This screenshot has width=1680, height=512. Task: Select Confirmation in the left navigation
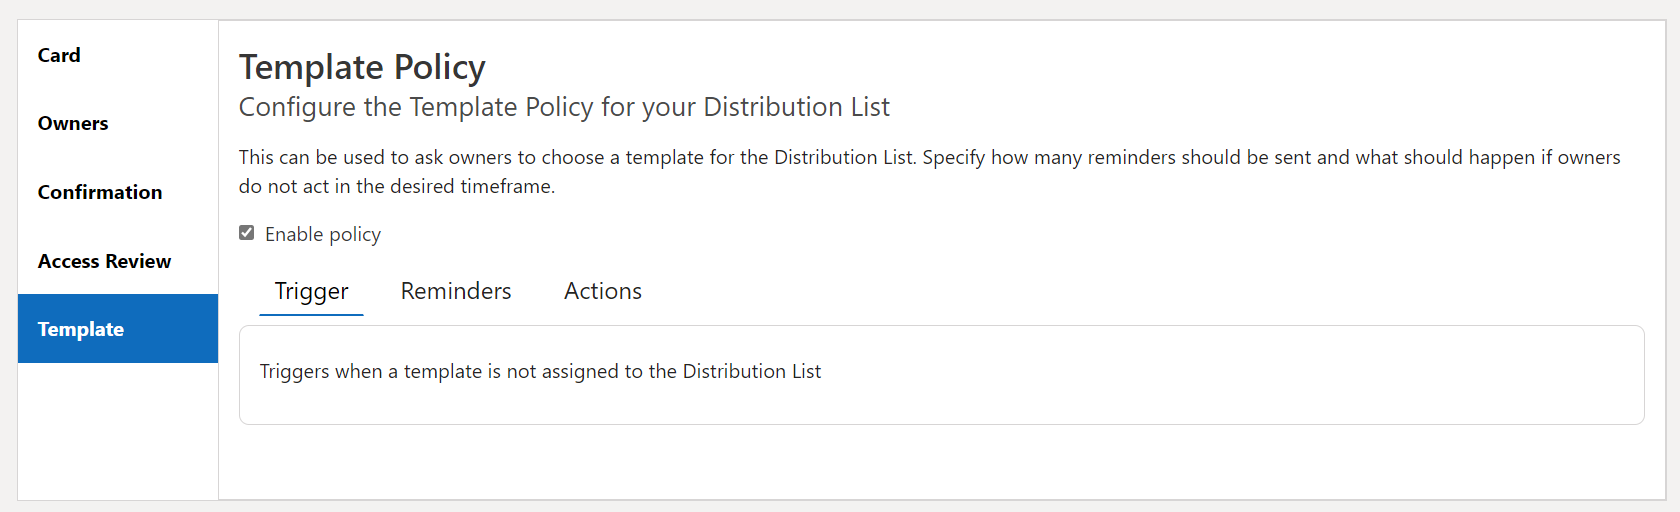[100, 192]
